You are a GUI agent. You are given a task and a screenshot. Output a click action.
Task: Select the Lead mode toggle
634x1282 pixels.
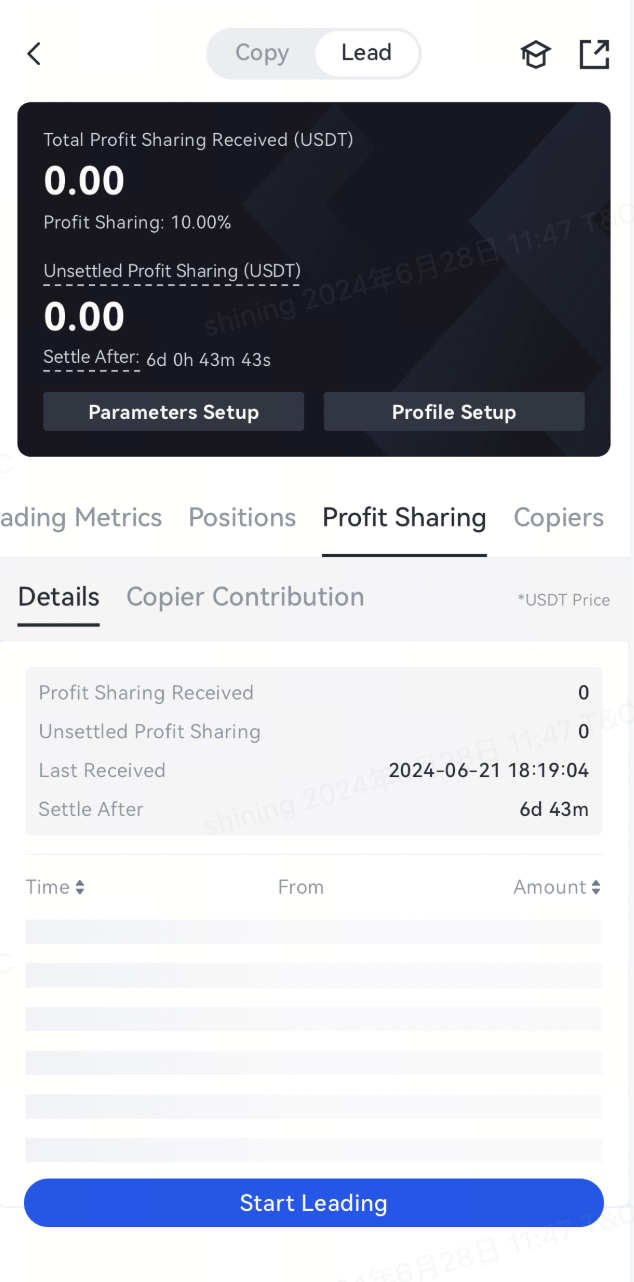[366, 53]
